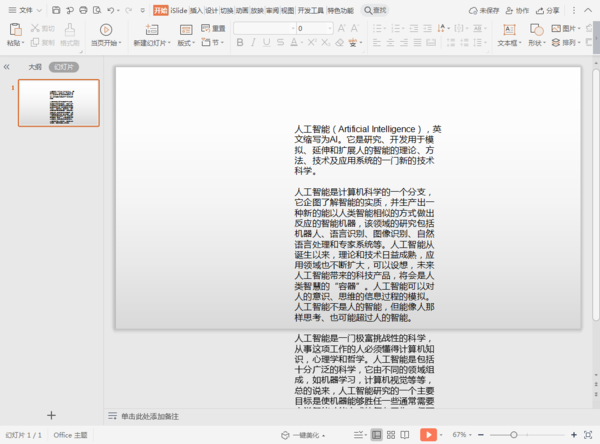This screenshot has height=444, width=600.
Task: Click the new slide (新建幻灯片) icon
Action: click(x=152, y=29)
